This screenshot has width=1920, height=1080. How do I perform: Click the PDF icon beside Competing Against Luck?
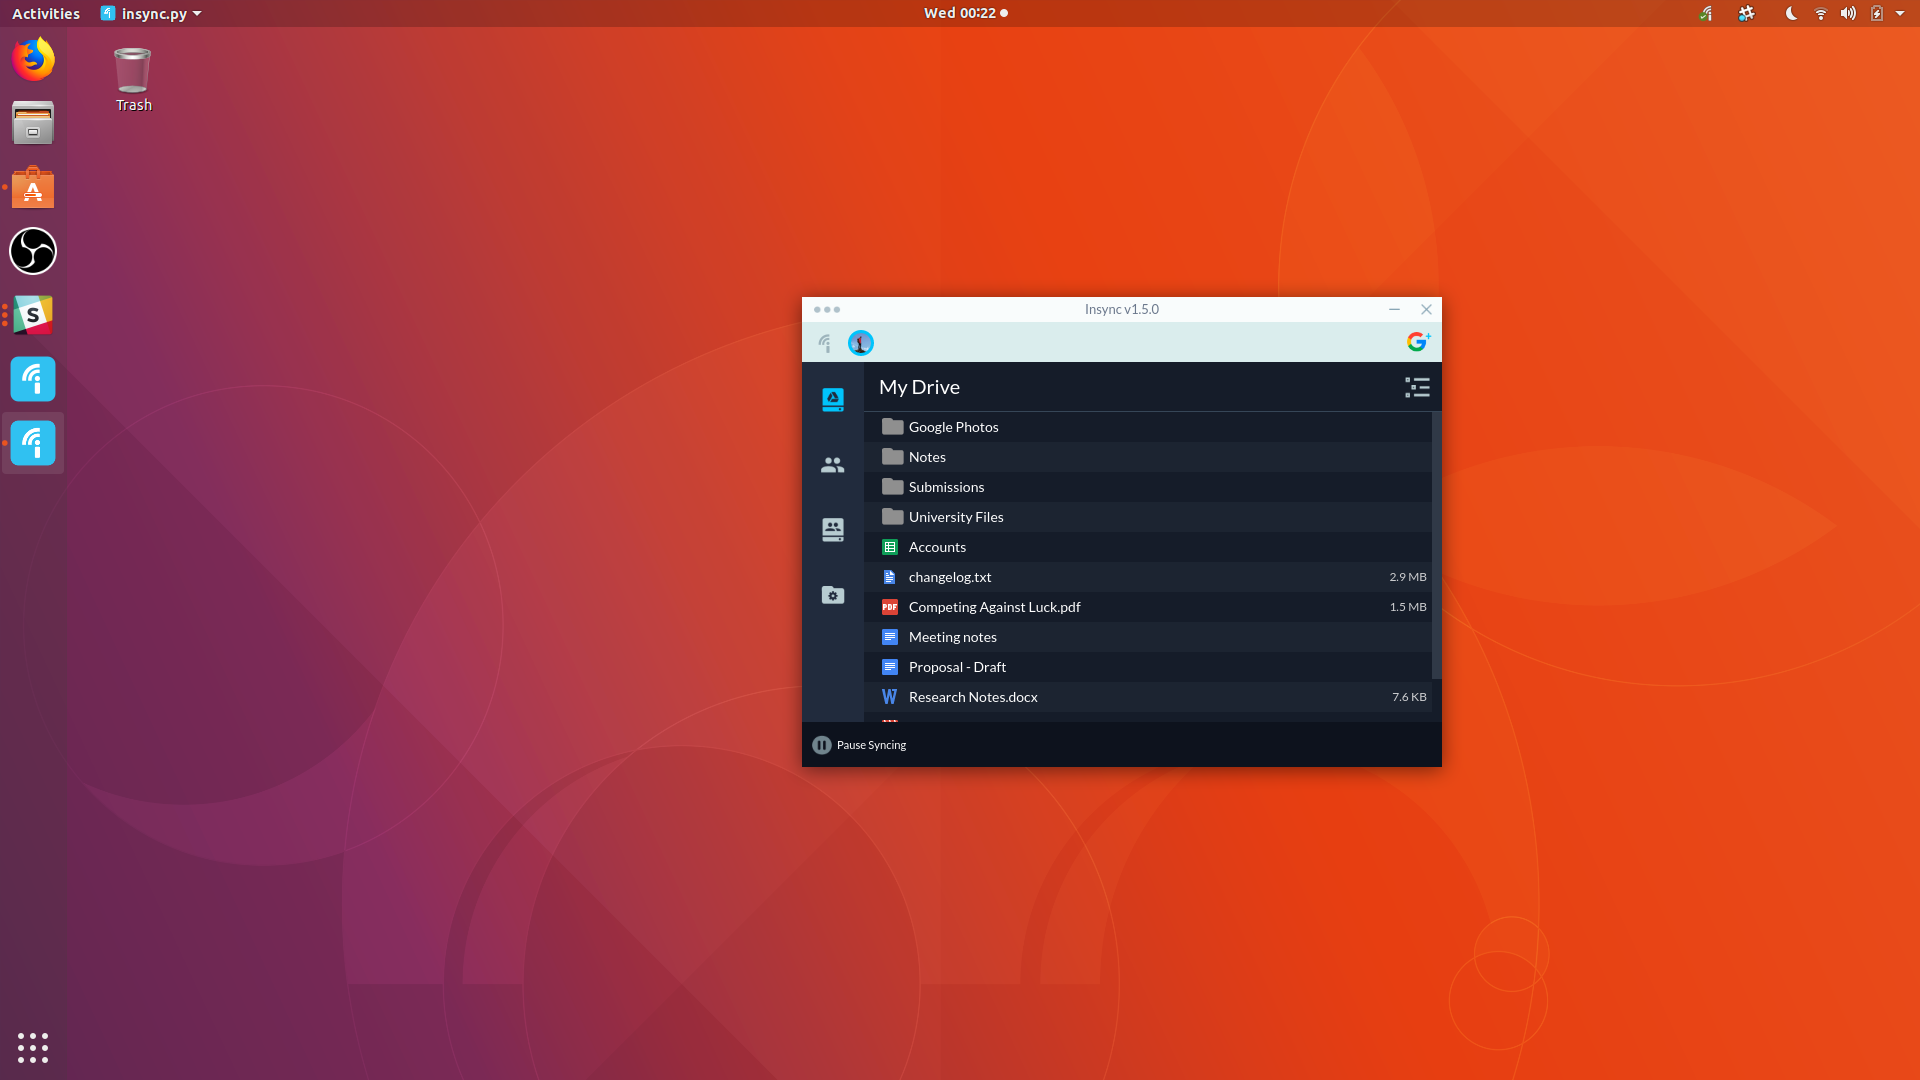click(x=890, y=607)
